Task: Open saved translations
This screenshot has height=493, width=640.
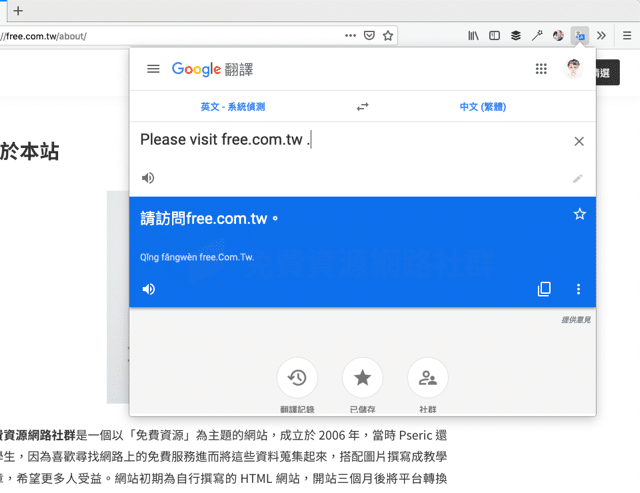Action: (362, 378)
